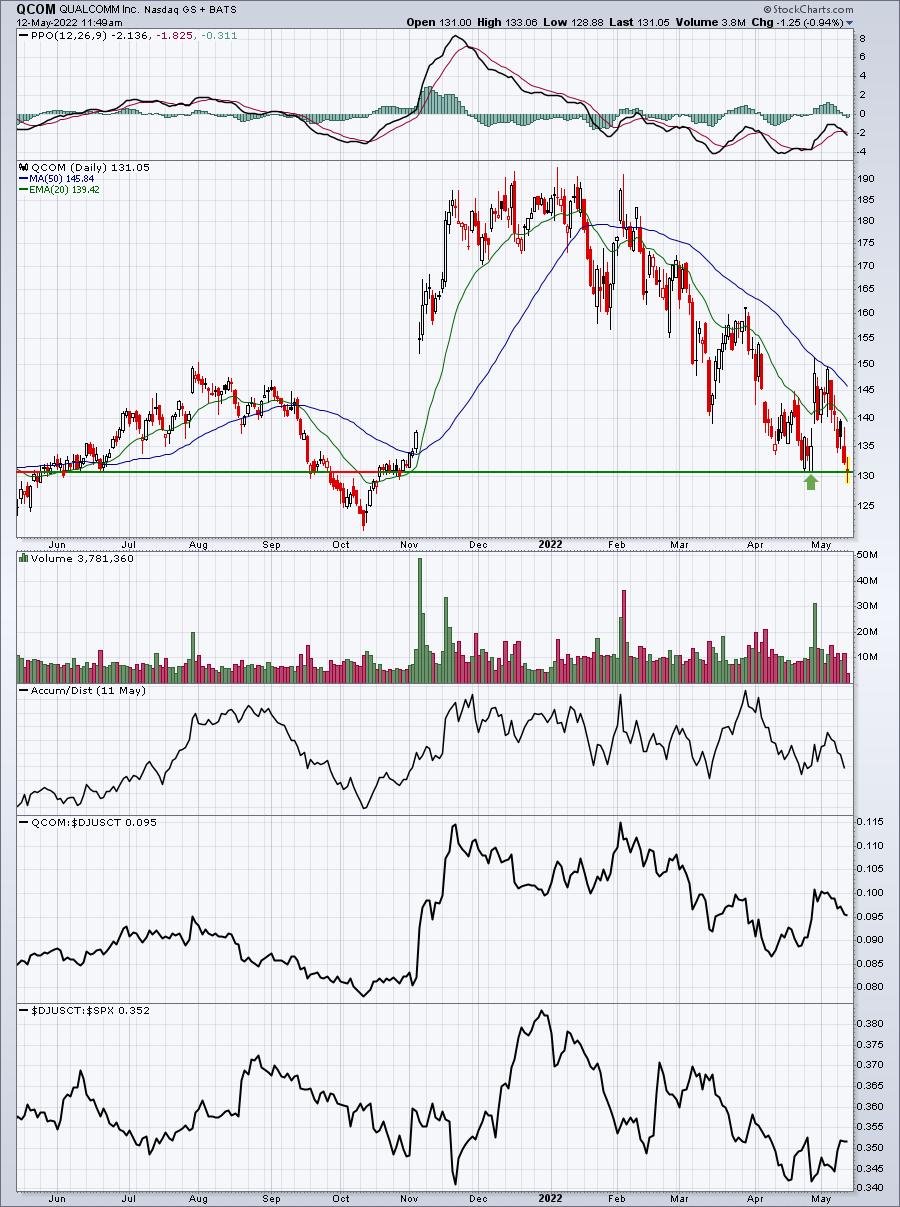Click the 2022 year marker on price axis
The height and width of the screenshot is (1207, 900).
pos(550,544)
